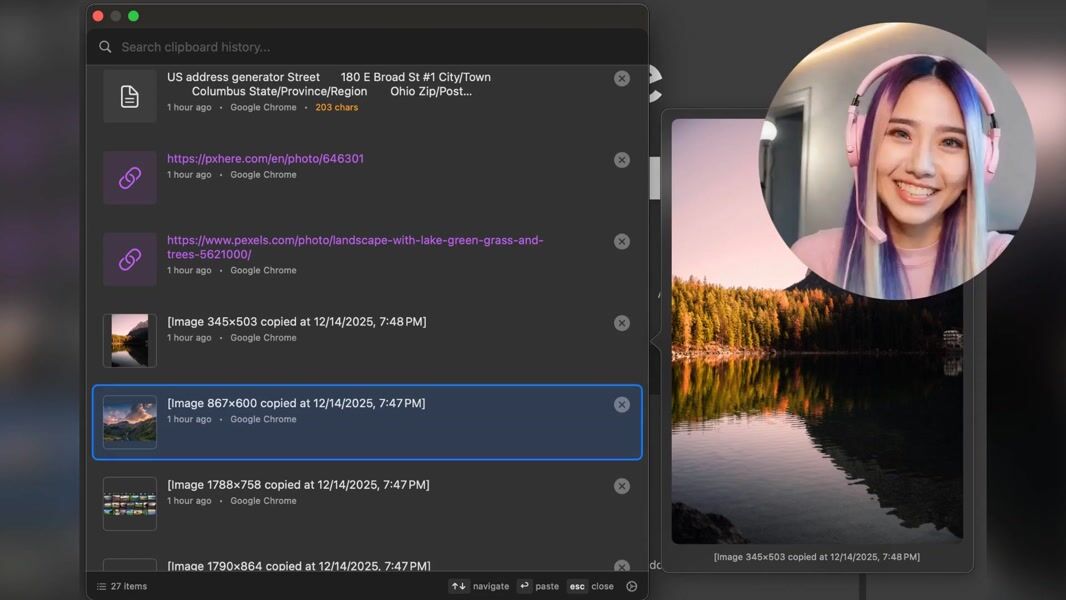1066x600 pixels.
Task: Open the pxhere.com/en/photo/646301 link
Action: pos(265,158)
